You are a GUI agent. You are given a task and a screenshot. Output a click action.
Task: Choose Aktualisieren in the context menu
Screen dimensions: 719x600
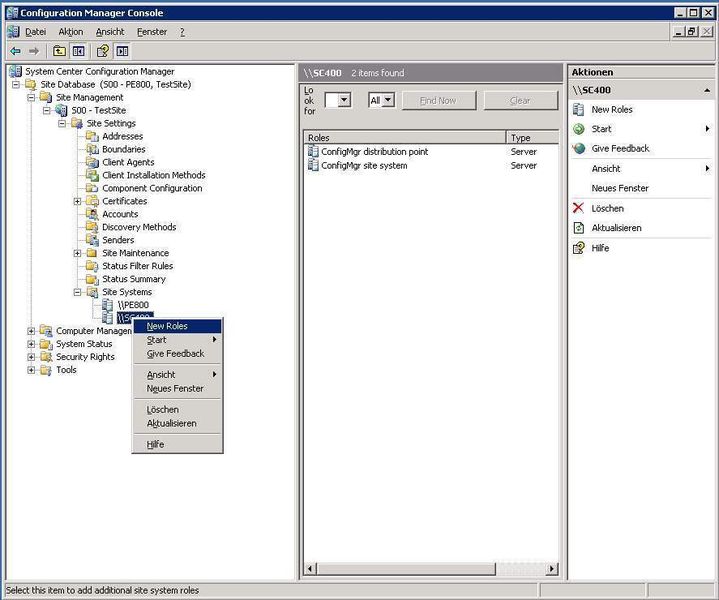[x=177, y=423]
